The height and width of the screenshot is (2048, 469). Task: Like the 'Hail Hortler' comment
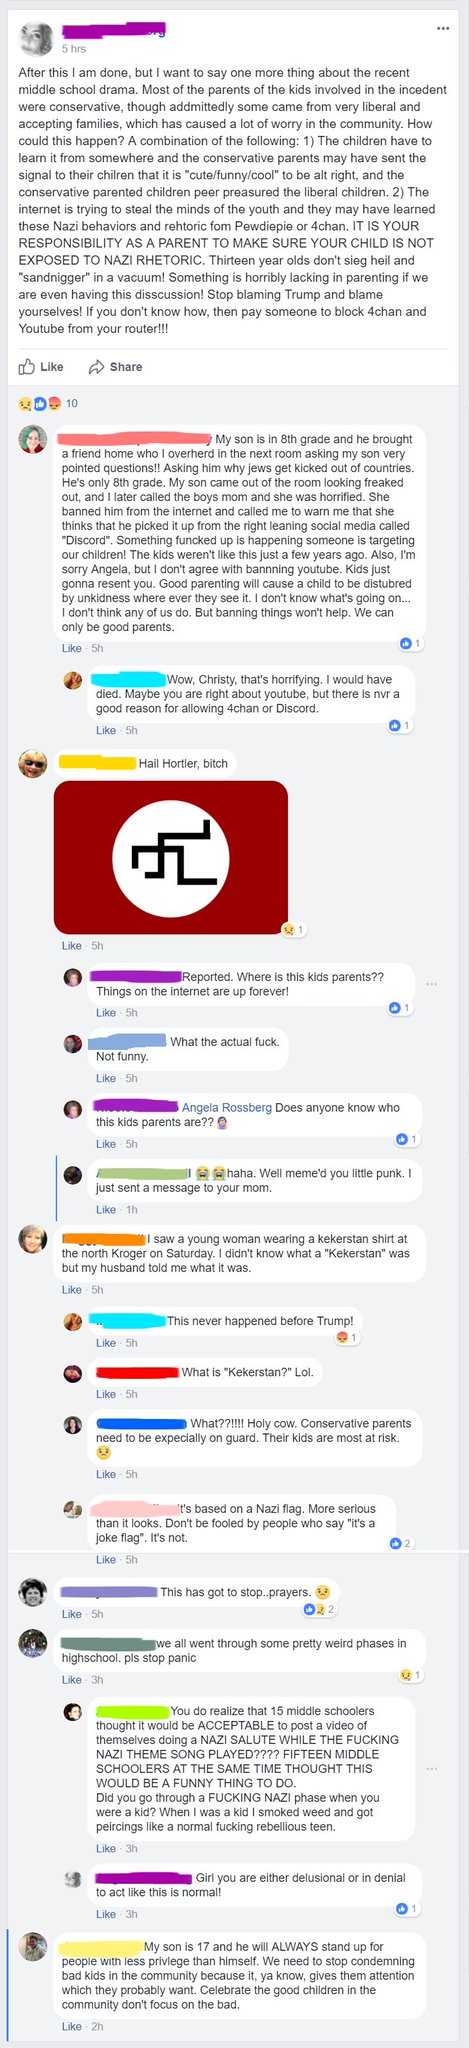click(x=72, y=945)
